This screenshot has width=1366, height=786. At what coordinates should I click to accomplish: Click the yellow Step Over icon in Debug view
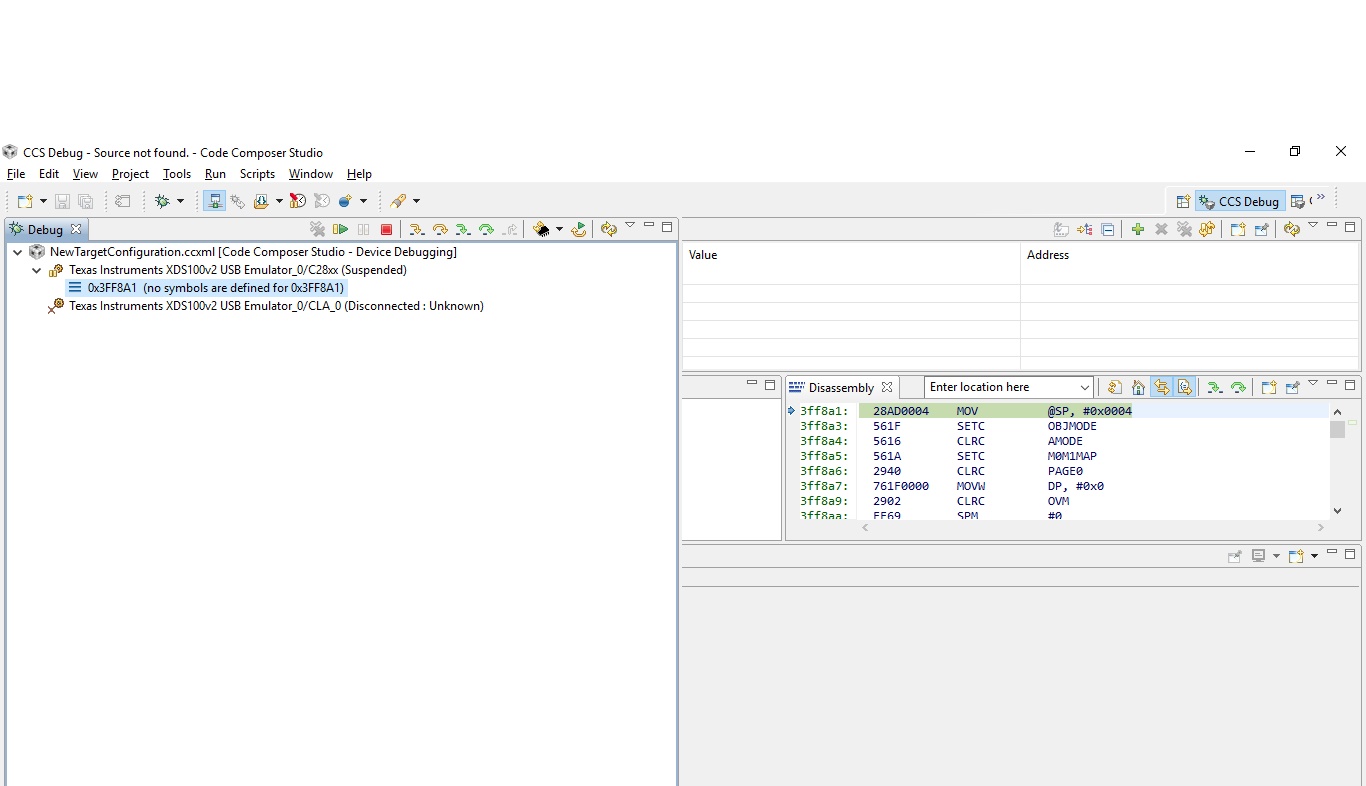click(440, 229)
